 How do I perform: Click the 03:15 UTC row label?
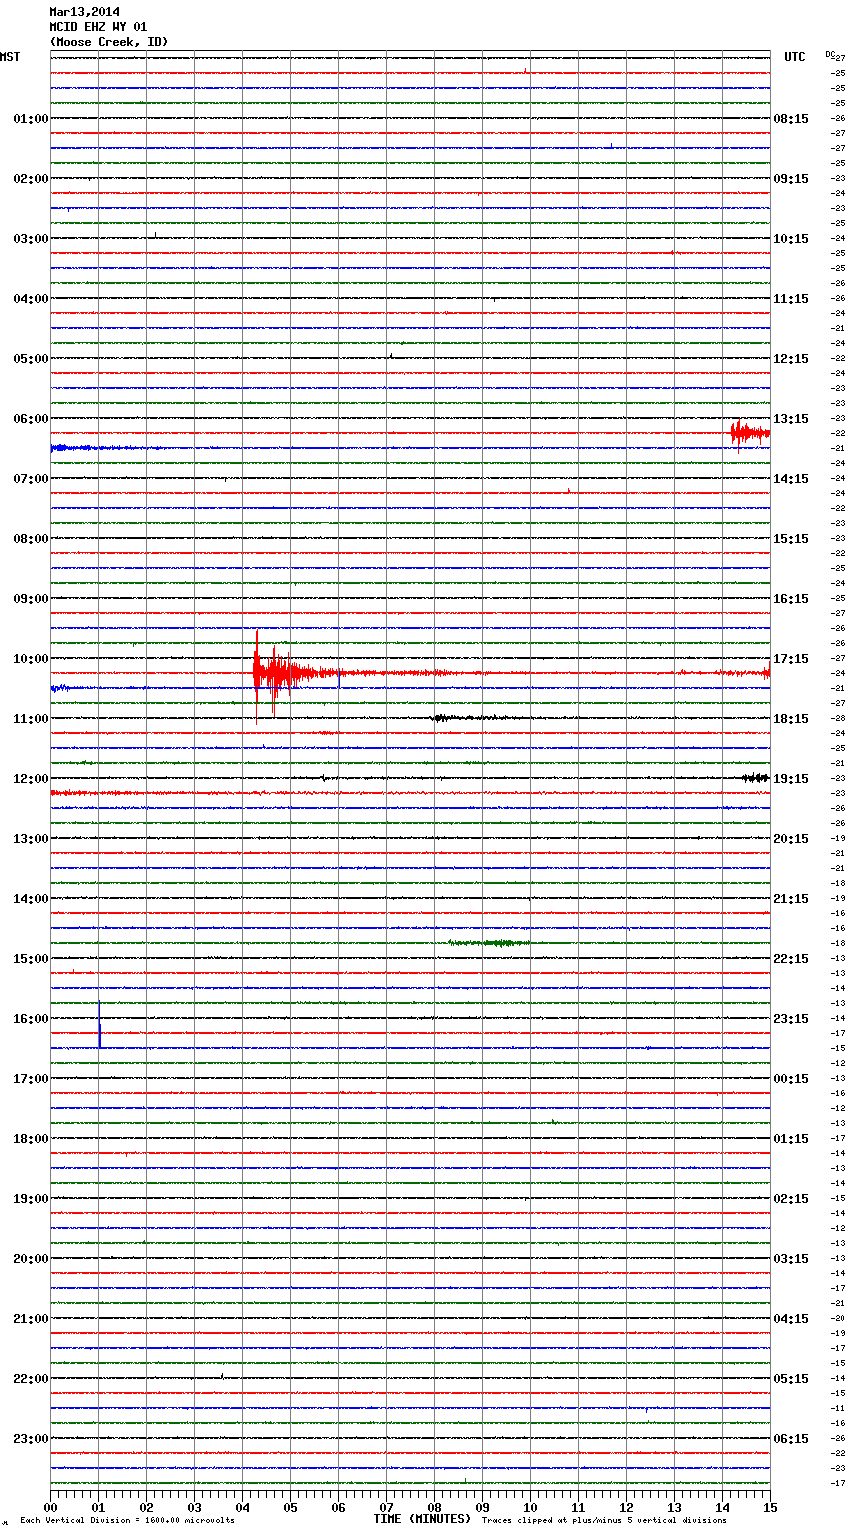point(791,1259)
